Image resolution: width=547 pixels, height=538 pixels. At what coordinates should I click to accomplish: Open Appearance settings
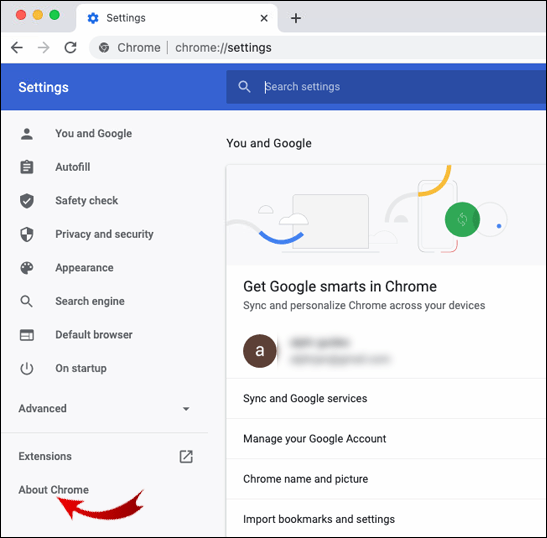pos(84,268)
